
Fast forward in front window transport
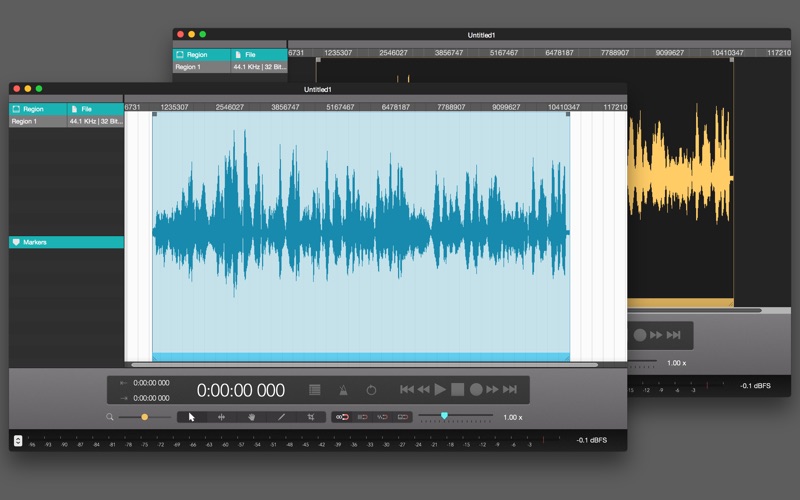492,390
